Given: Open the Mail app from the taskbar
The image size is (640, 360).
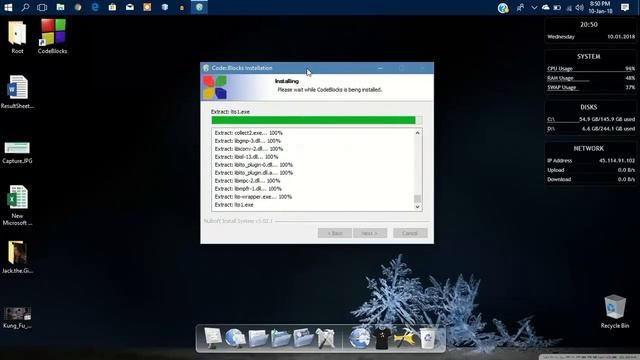Looking at the screenshot, I should (x=130, y=7).
